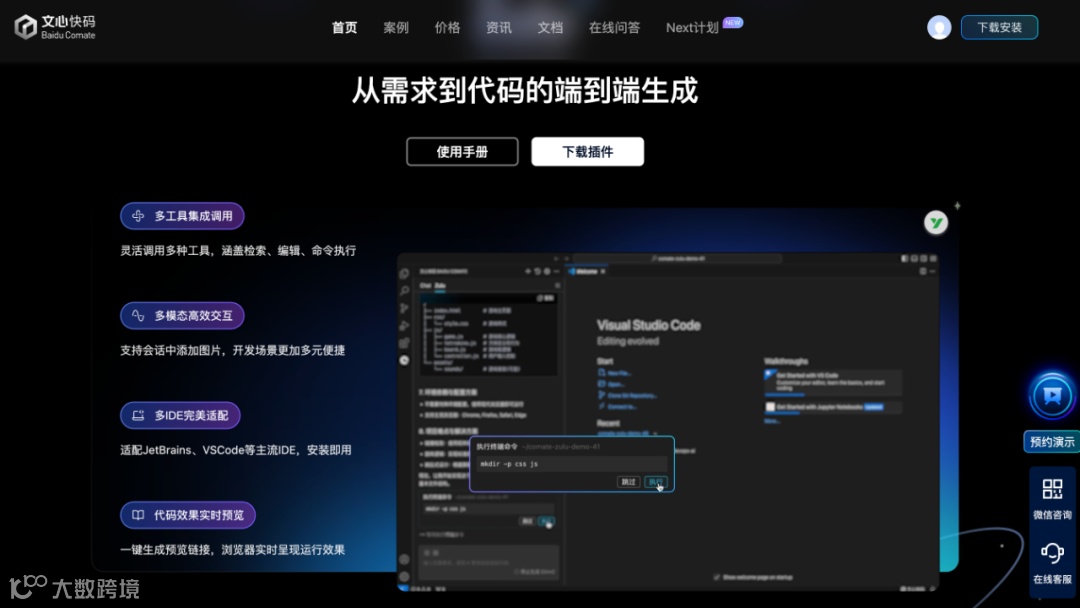Select the 代码效果实时预览 feature pill

click(188, 515)
